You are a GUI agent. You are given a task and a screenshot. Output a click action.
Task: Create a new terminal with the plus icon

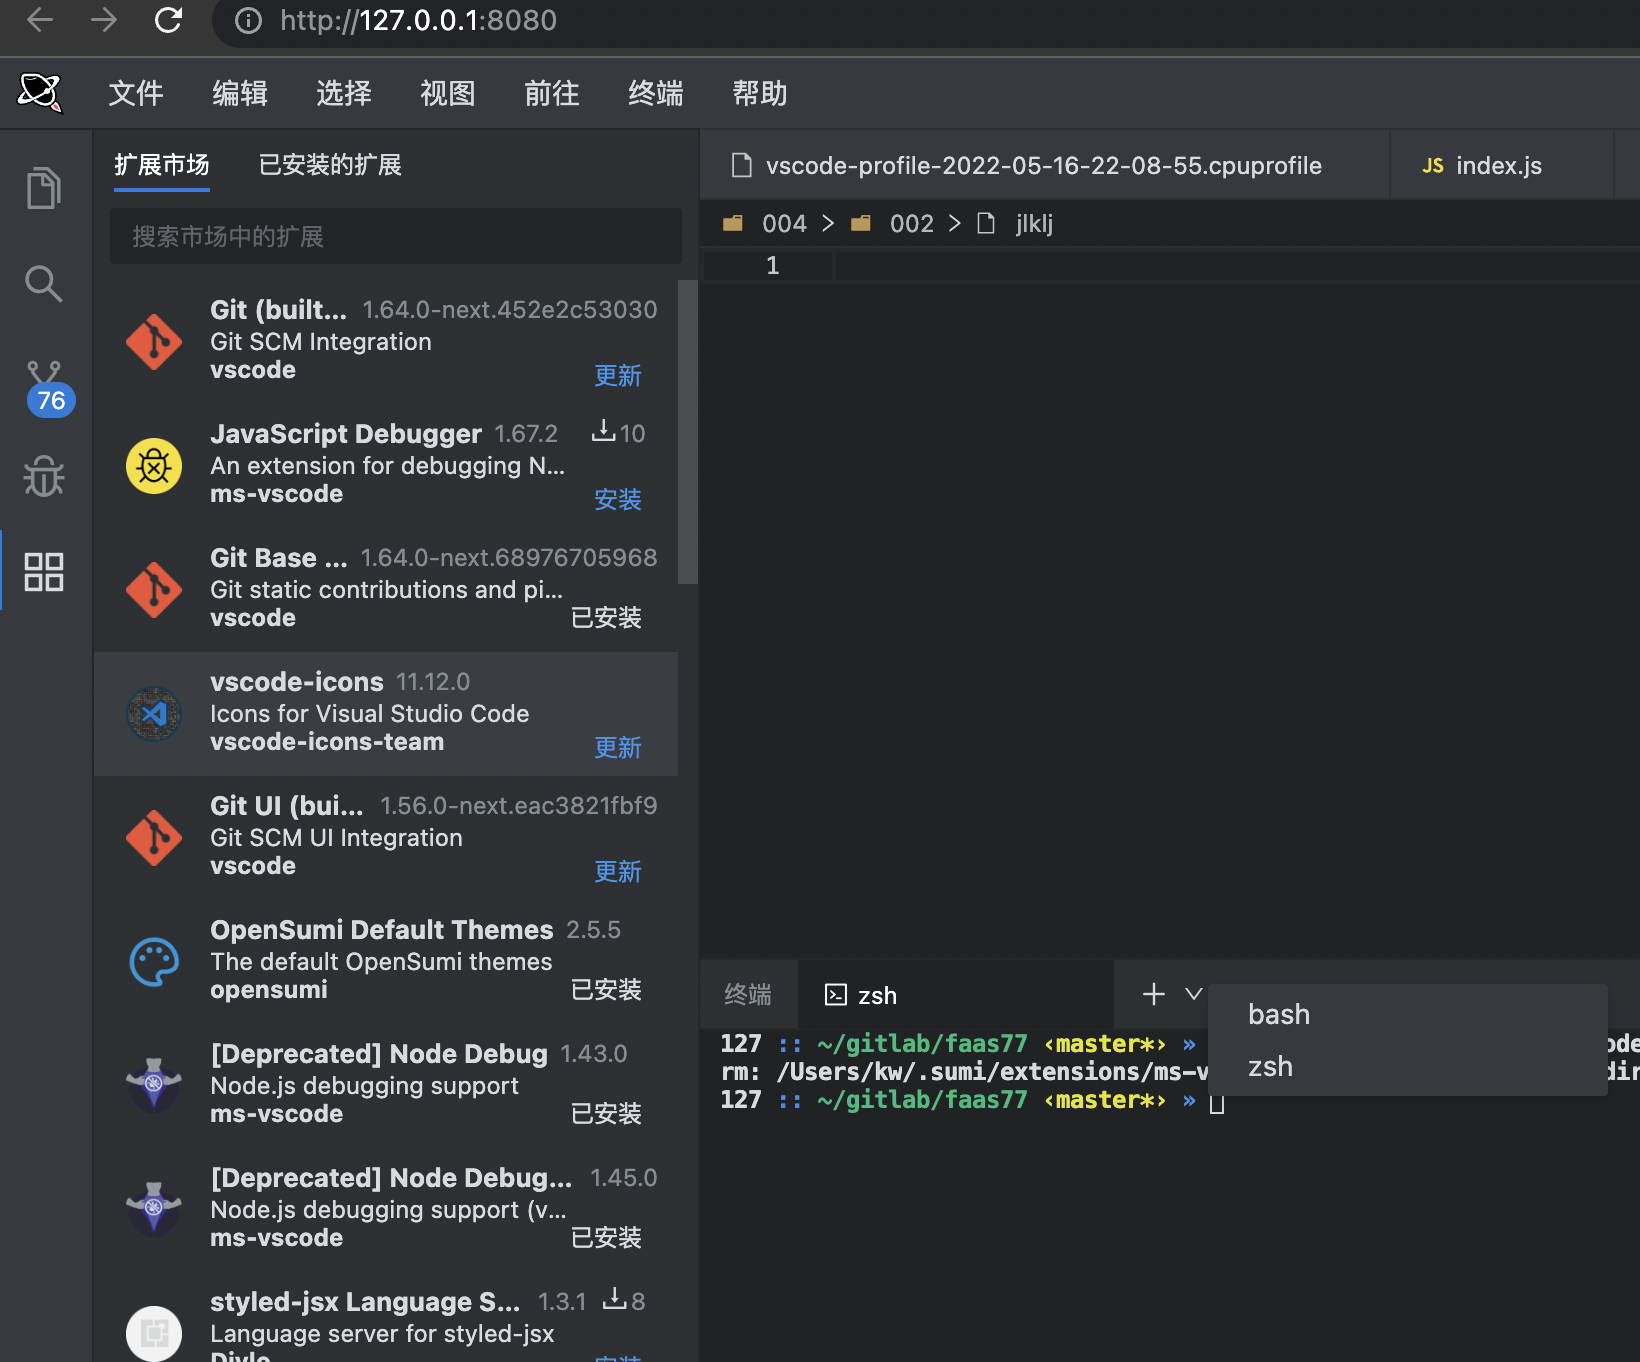(1152, 993)
